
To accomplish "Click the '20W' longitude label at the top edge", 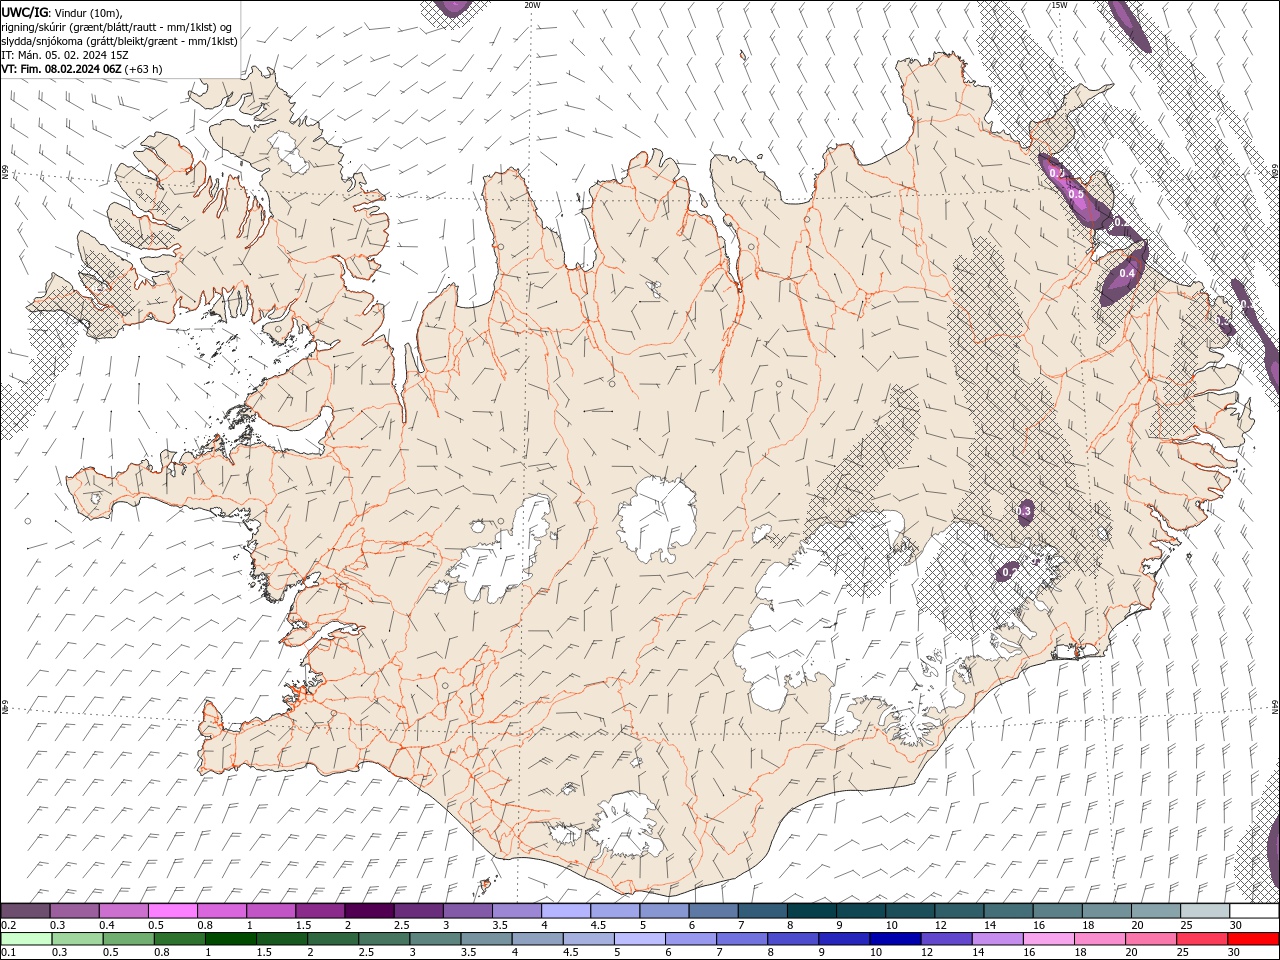I will (x=532, y=5).
